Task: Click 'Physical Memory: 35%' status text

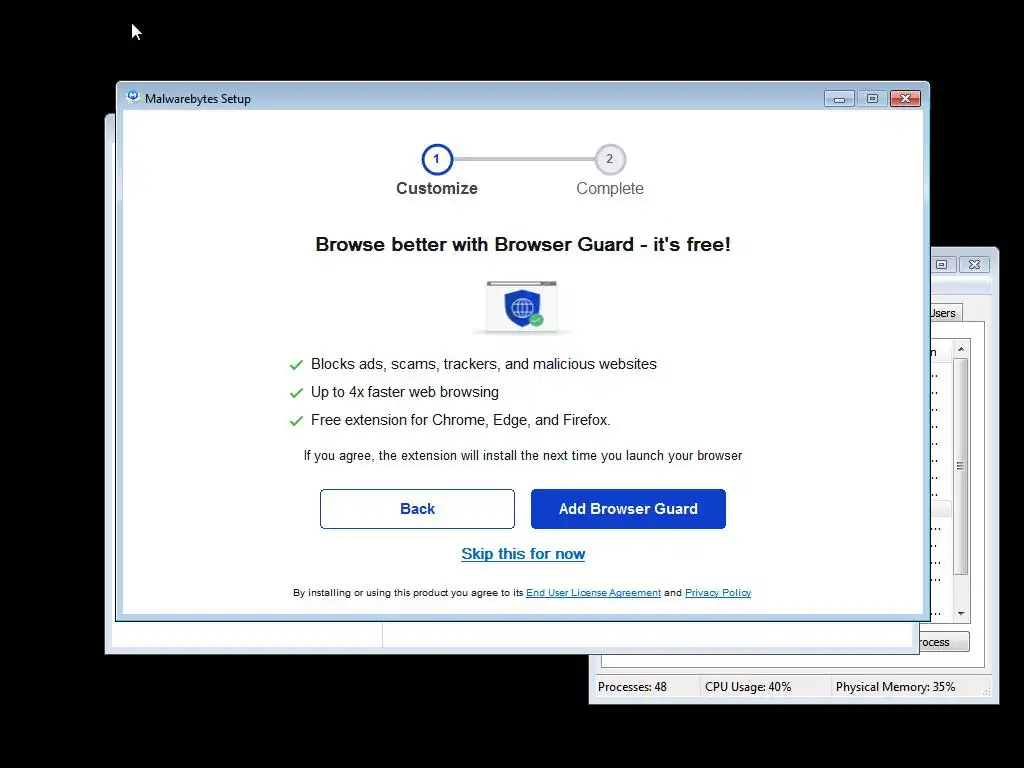Action: (x=895, y=687)
